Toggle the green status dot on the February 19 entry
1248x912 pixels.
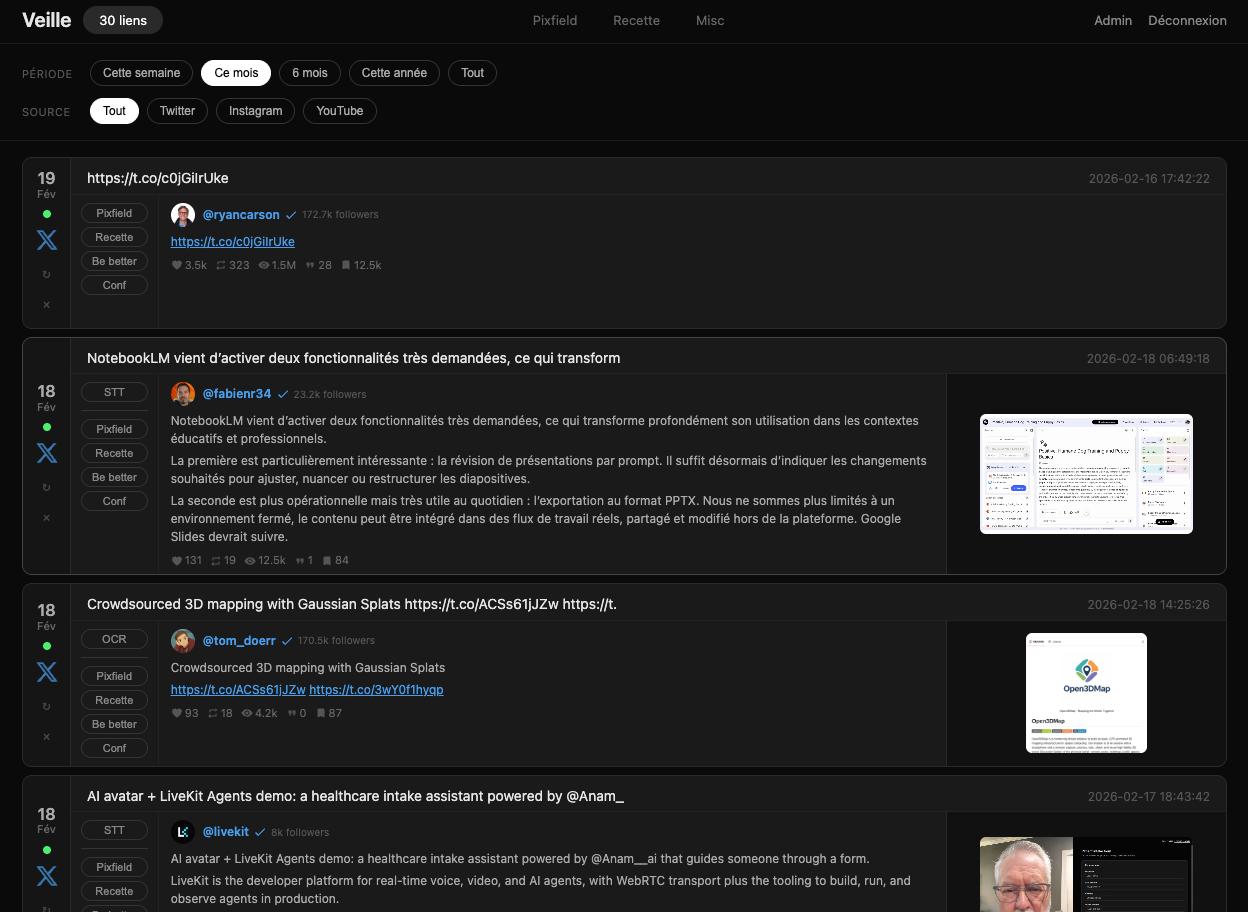click(46, 213)
